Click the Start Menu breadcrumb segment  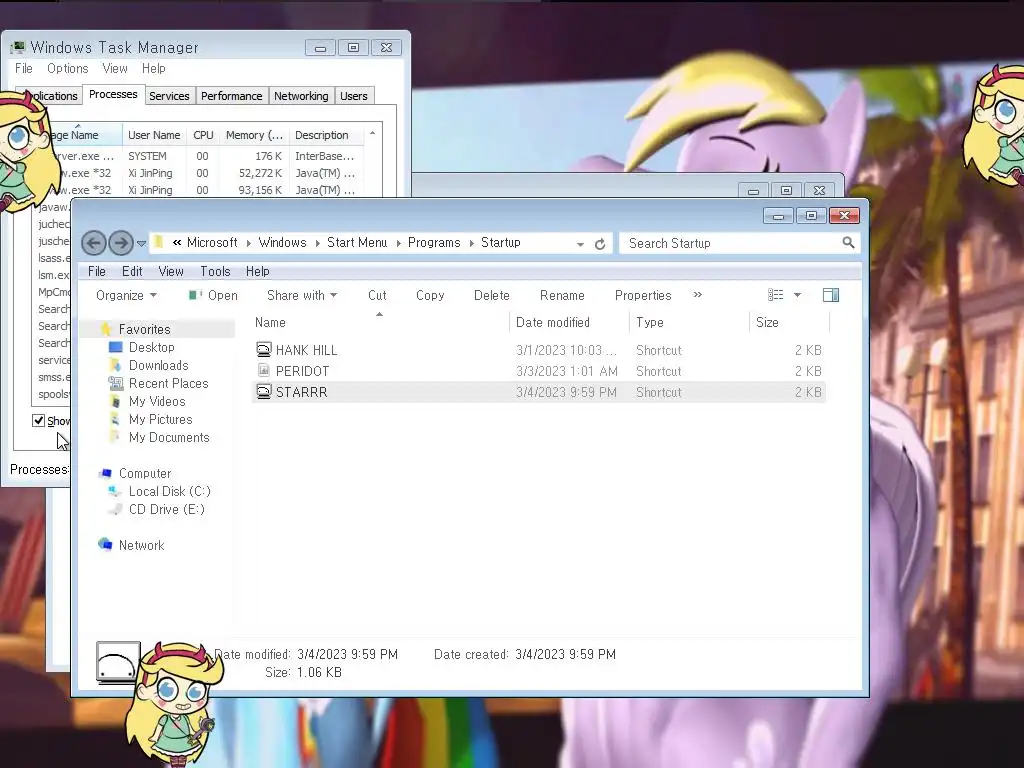(x=357, y=242)
